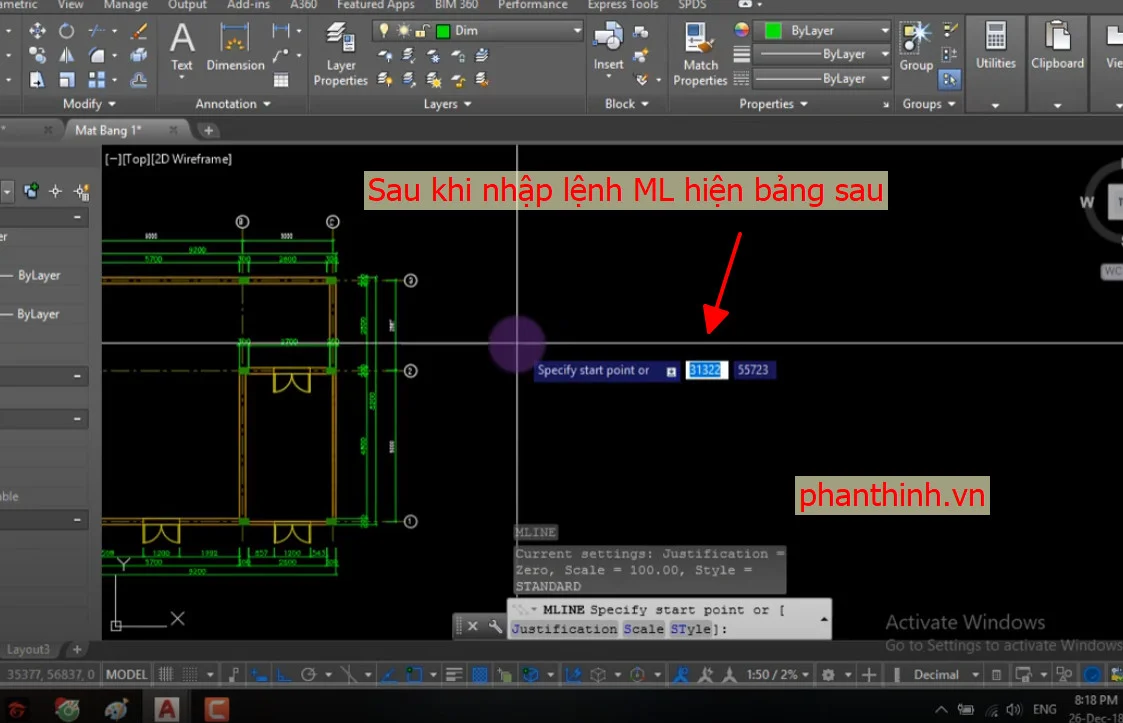Toggle the layer on/off light bulb icon

(x=385, y=31)
